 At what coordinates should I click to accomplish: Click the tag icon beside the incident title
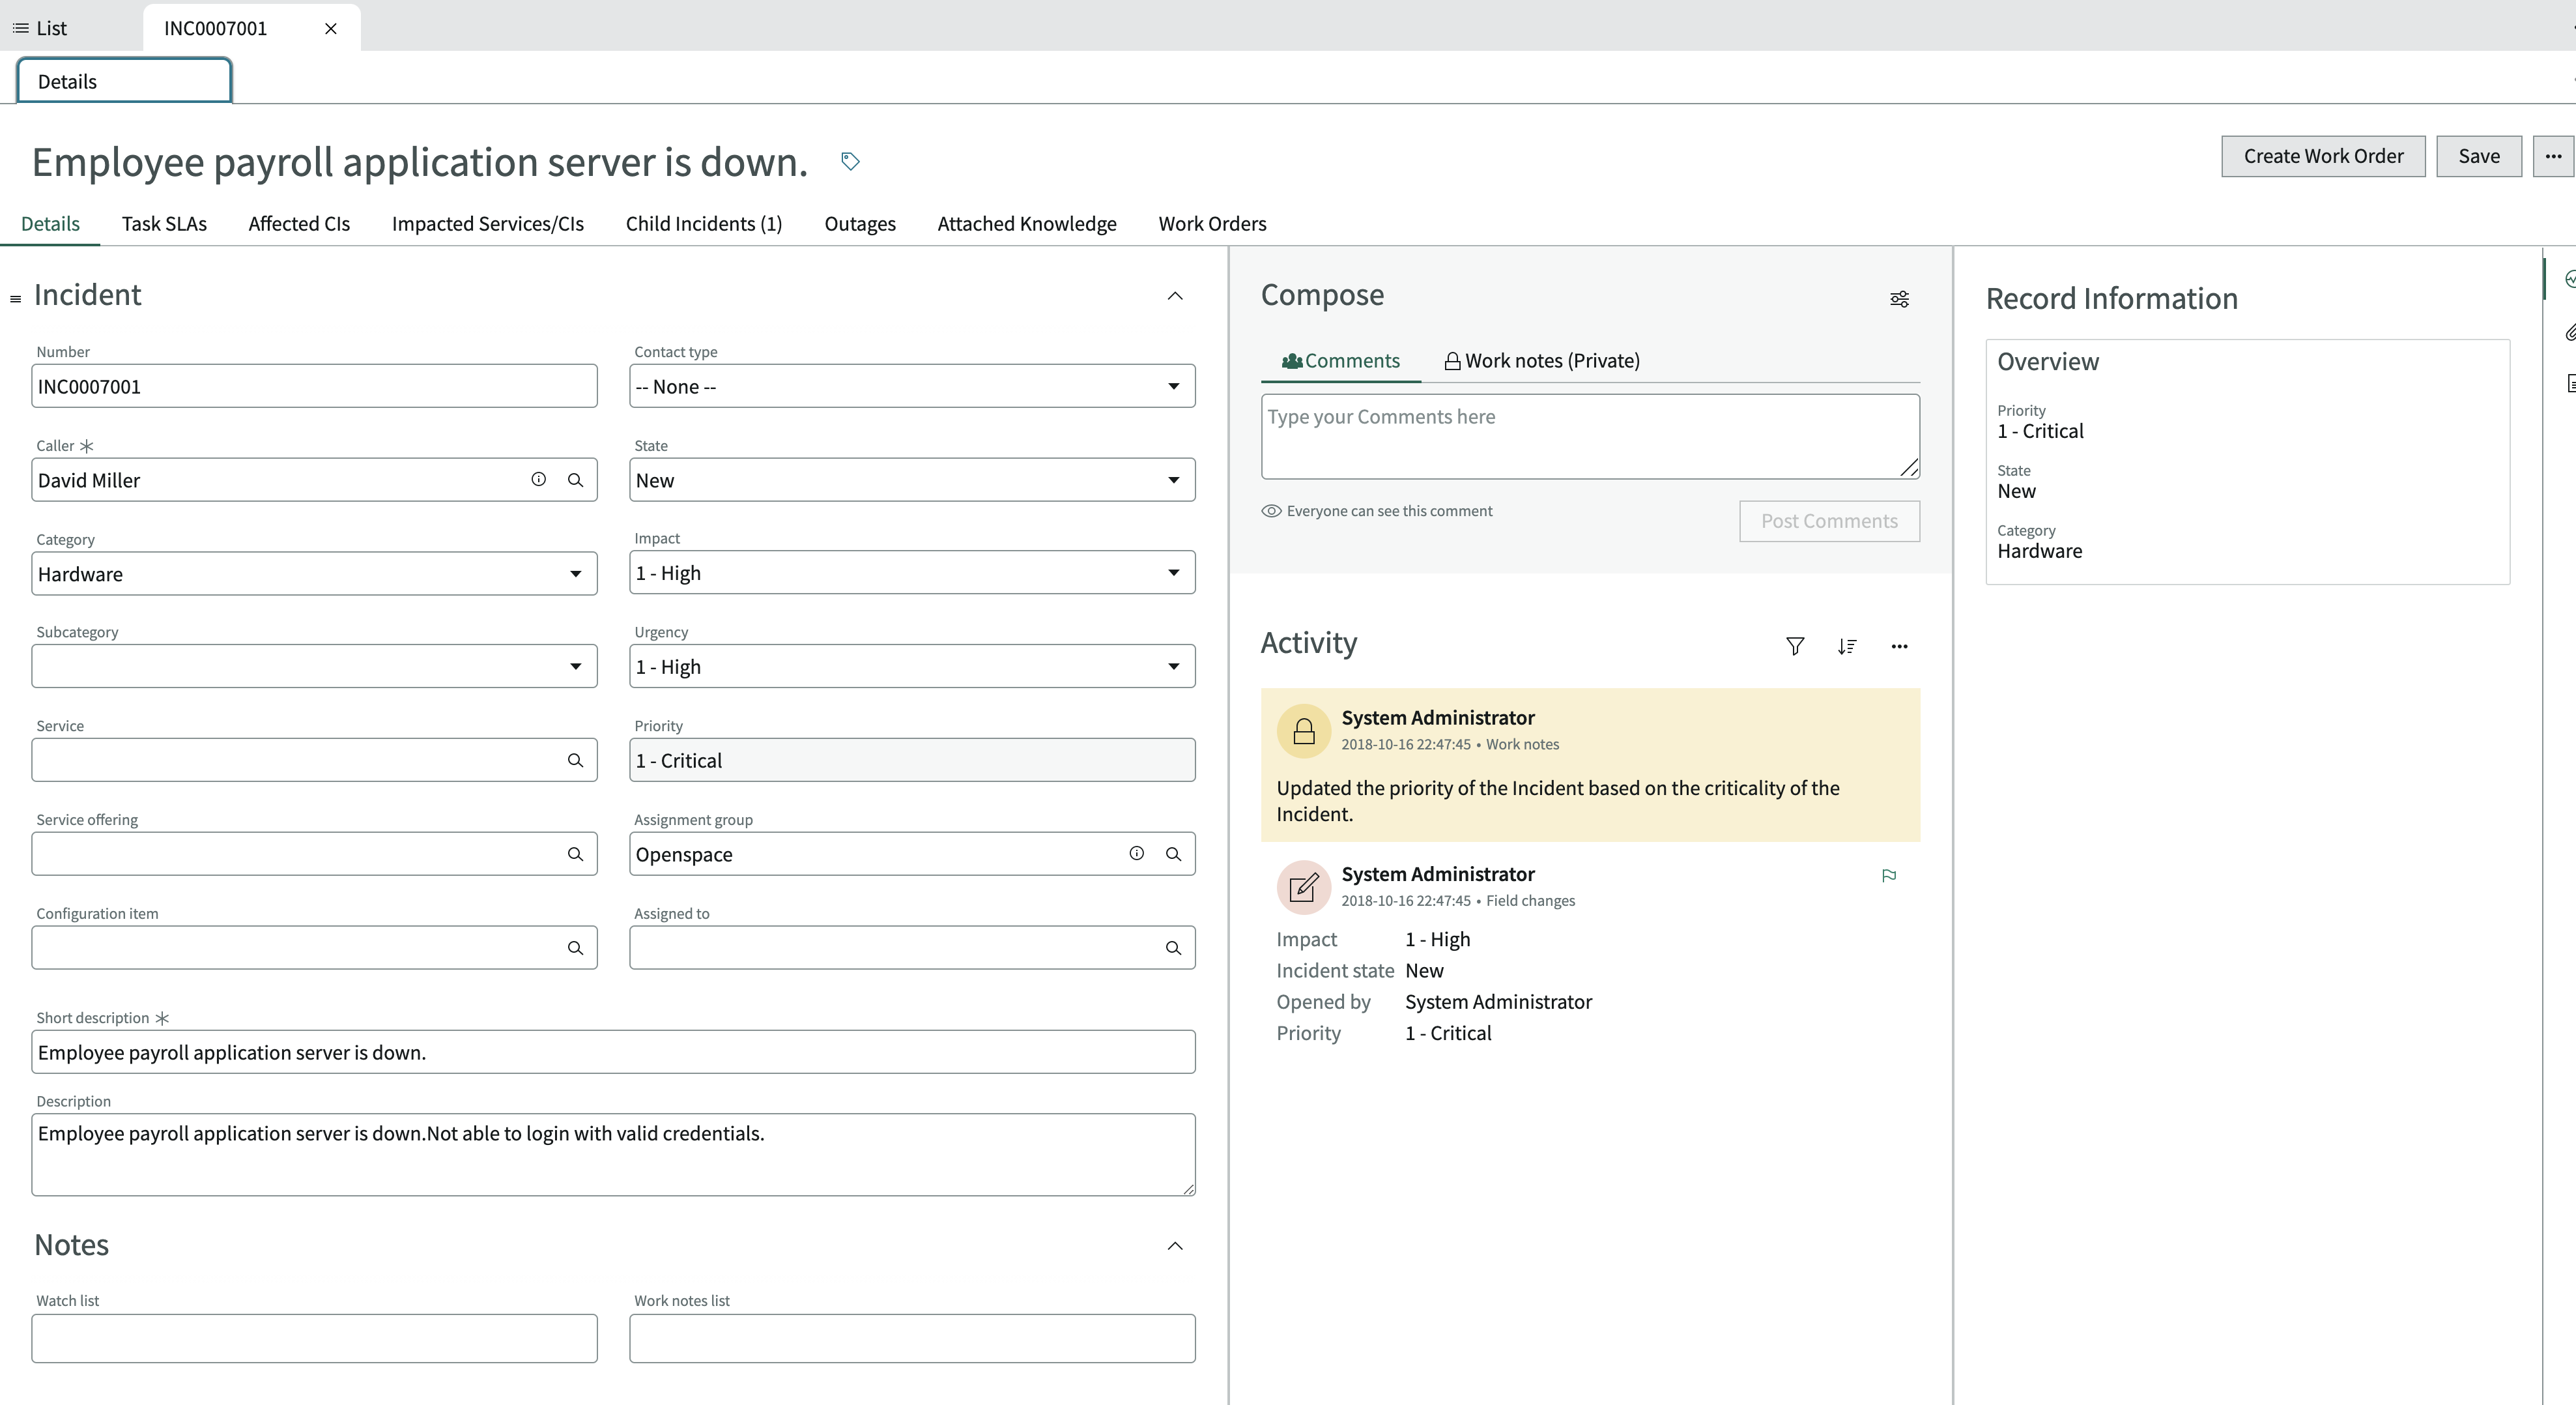point(850,161)
